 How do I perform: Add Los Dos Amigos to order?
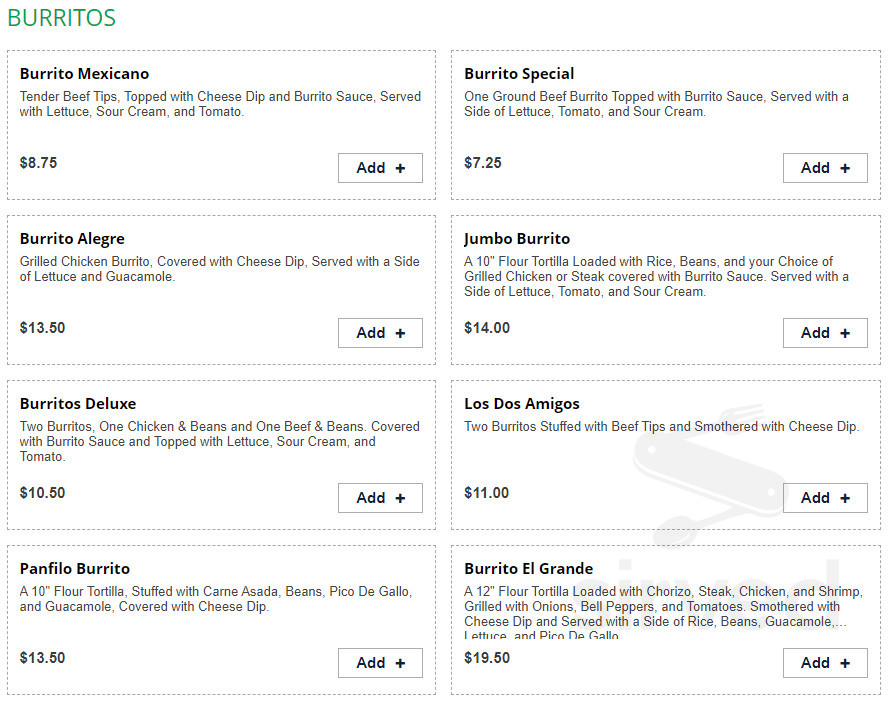[x=824, y=498]
